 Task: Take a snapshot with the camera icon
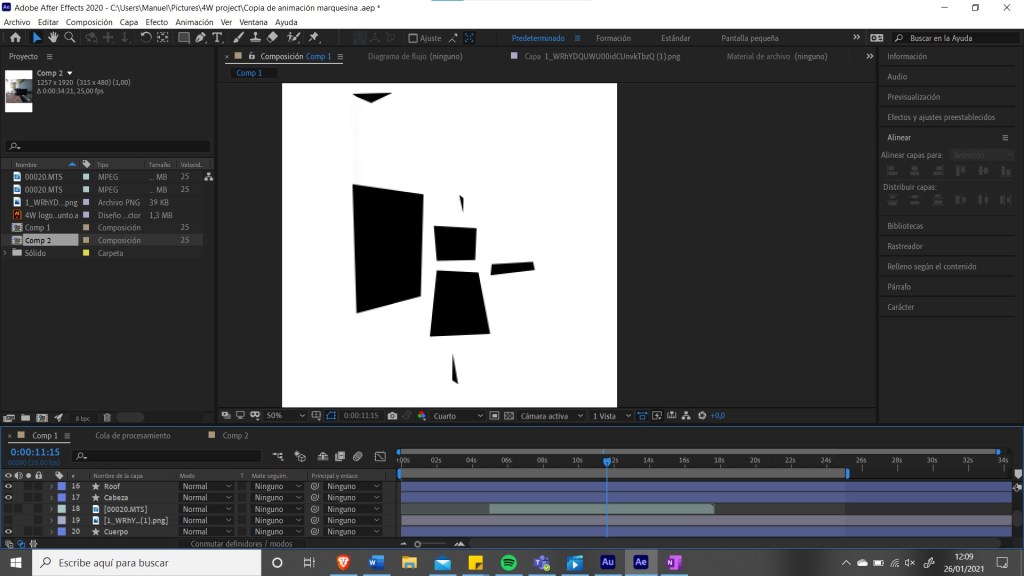point(392,416)
